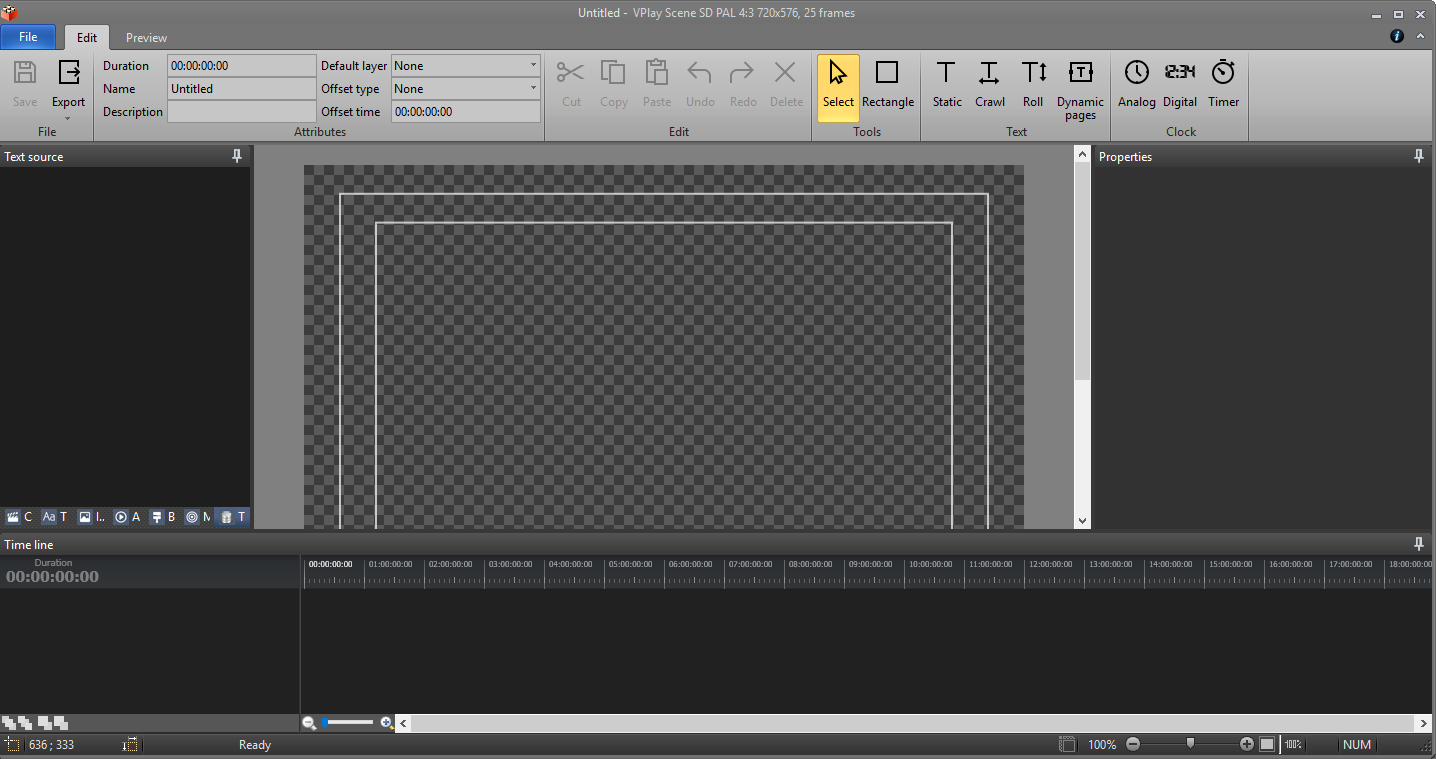Click the 05:00:00:00 timeline ruler marker
The image size is (1436, 759).
pyautogui.click(x=631, y=564)
